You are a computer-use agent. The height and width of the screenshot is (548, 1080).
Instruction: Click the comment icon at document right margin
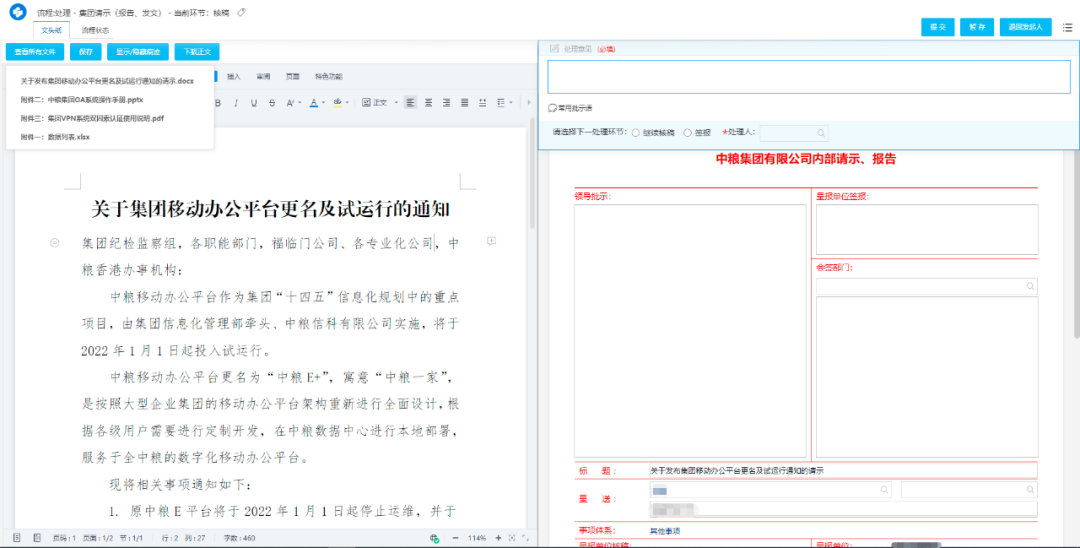(491, 241)
